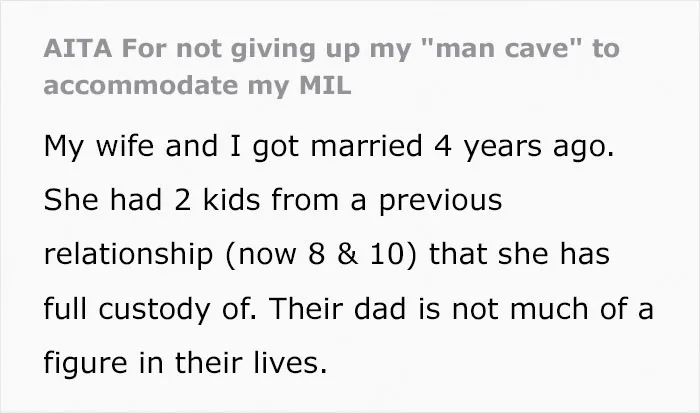Click the word "married" in the first sentence

coord(366,146)
